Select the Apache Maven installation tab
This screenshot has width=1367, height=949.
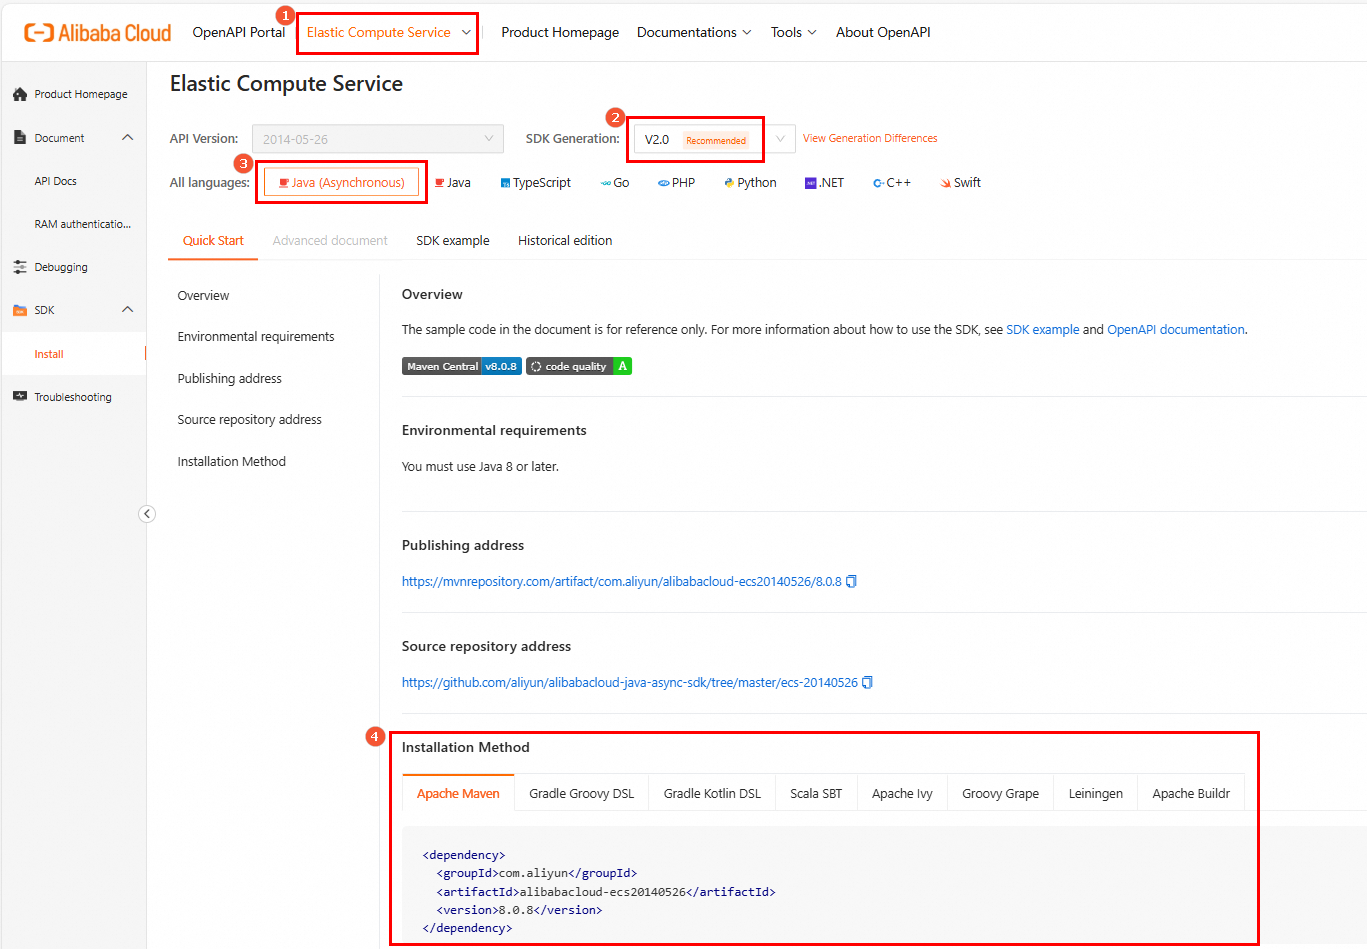click(458, 793)
